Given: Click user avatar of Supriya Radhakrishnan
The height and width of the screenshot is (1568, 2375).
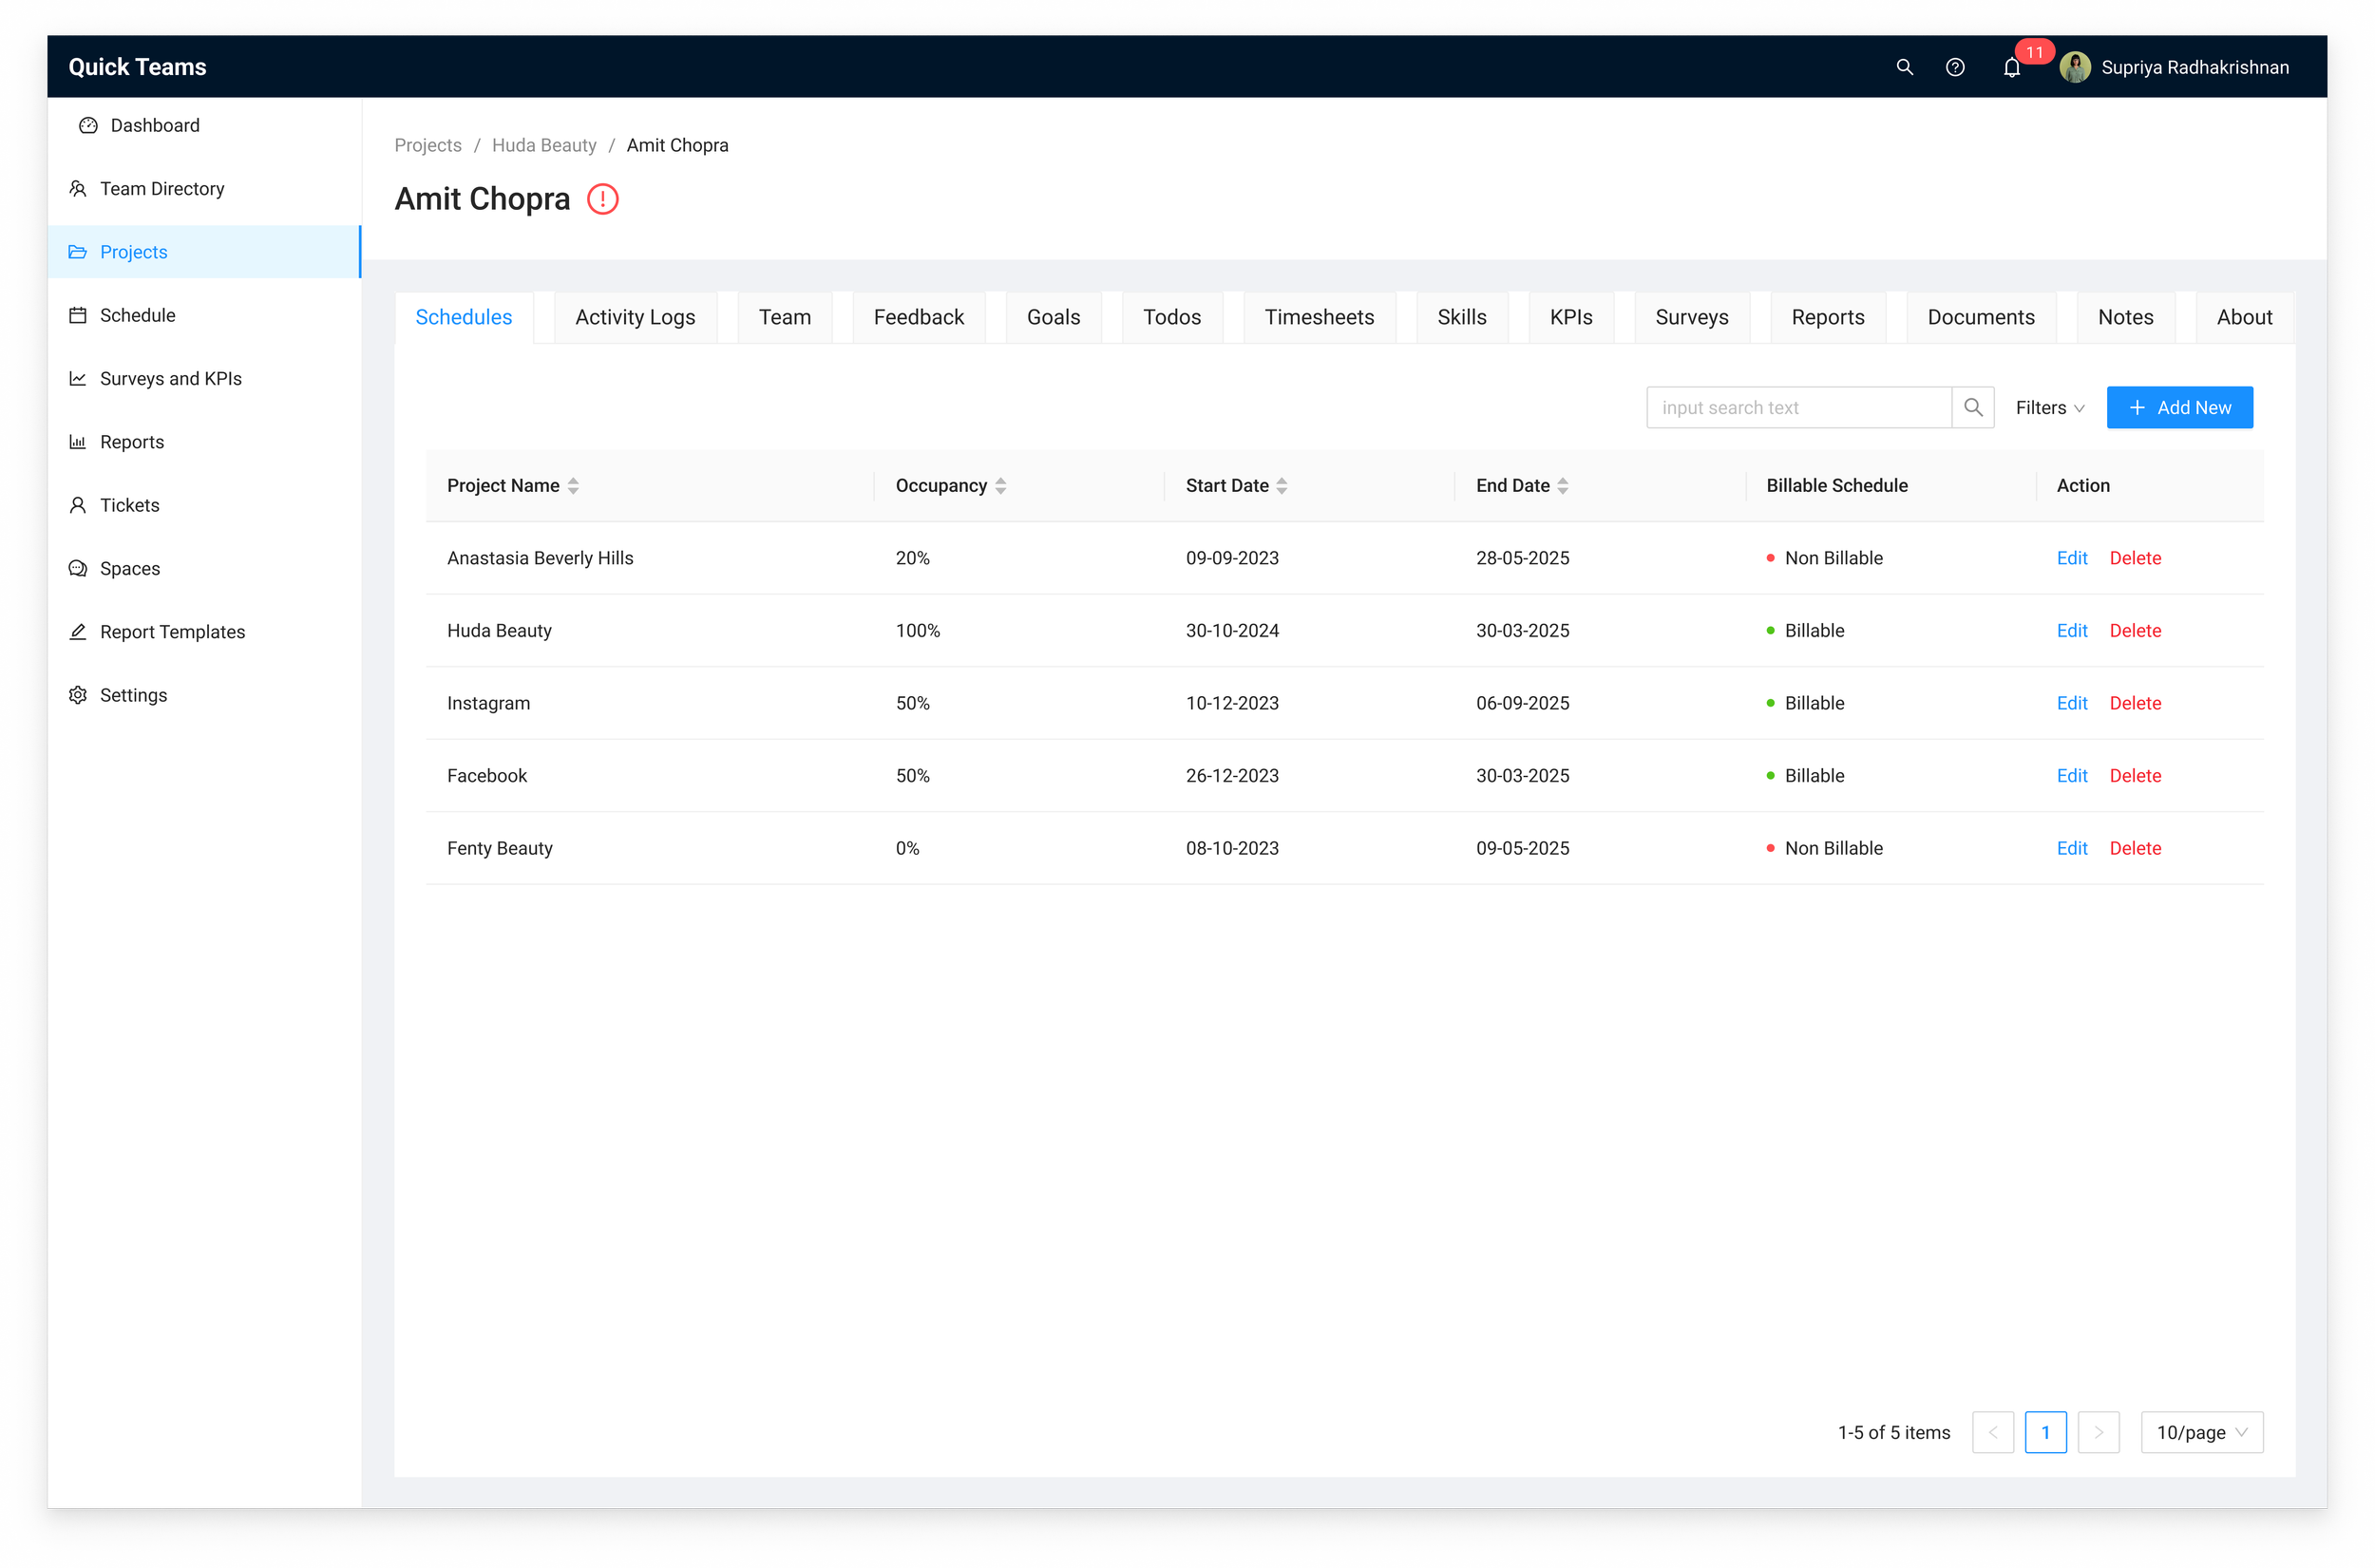Looking at the screenshot, I should (2075, 67).
